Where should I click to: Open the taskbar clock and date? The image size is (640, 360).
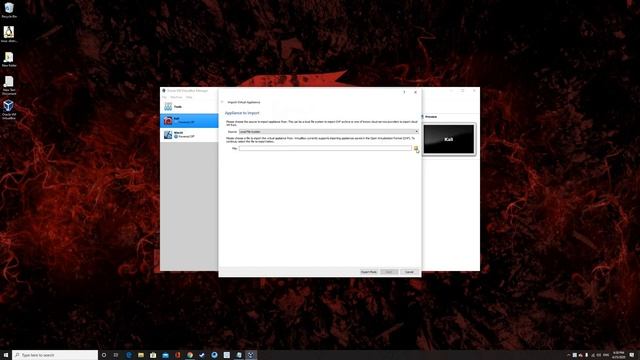[619, 355]
